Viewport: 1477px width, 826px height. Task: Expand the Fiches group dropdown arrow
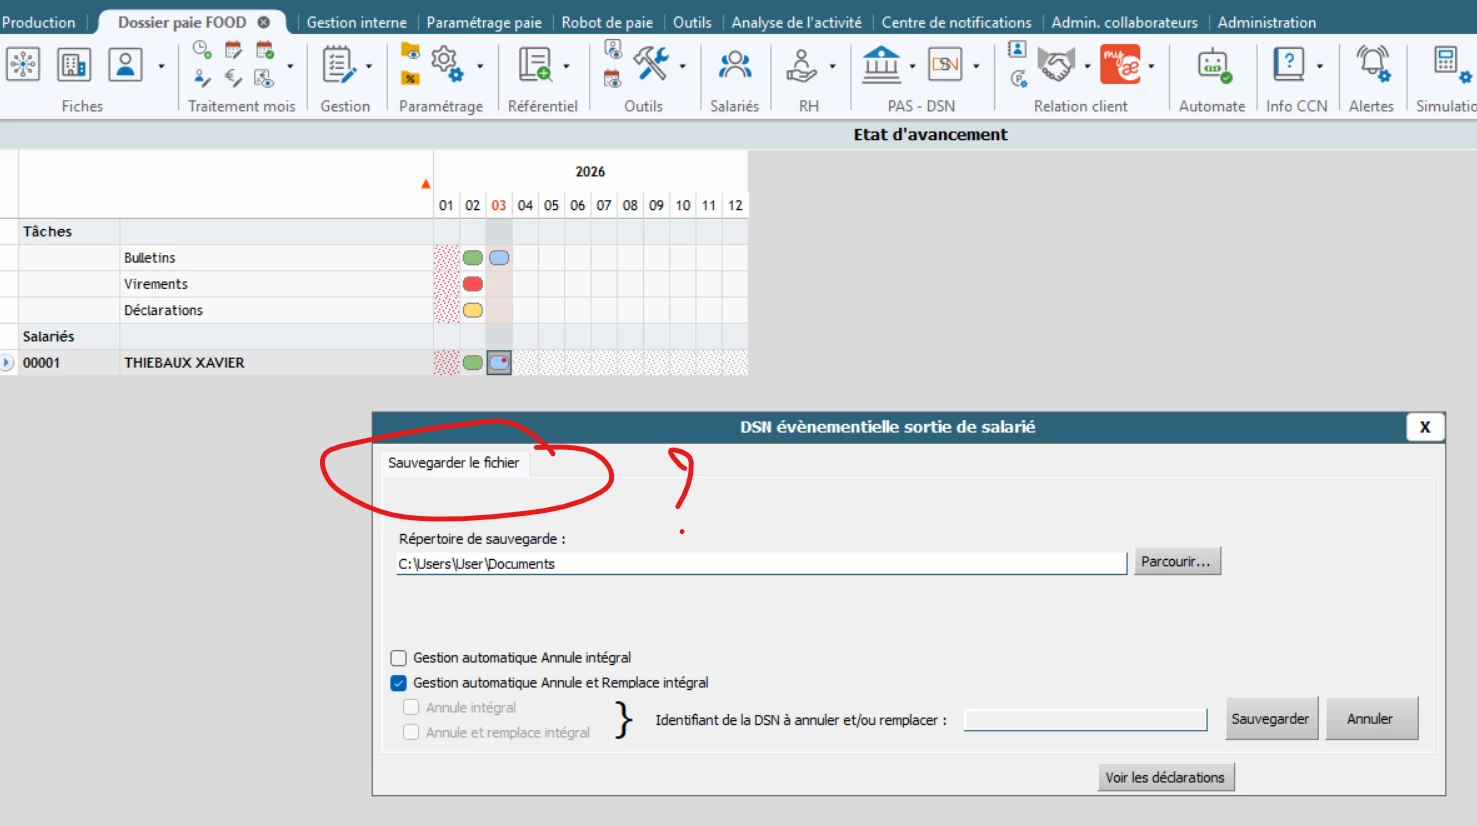pyautogui.click(x=161, y=67)
